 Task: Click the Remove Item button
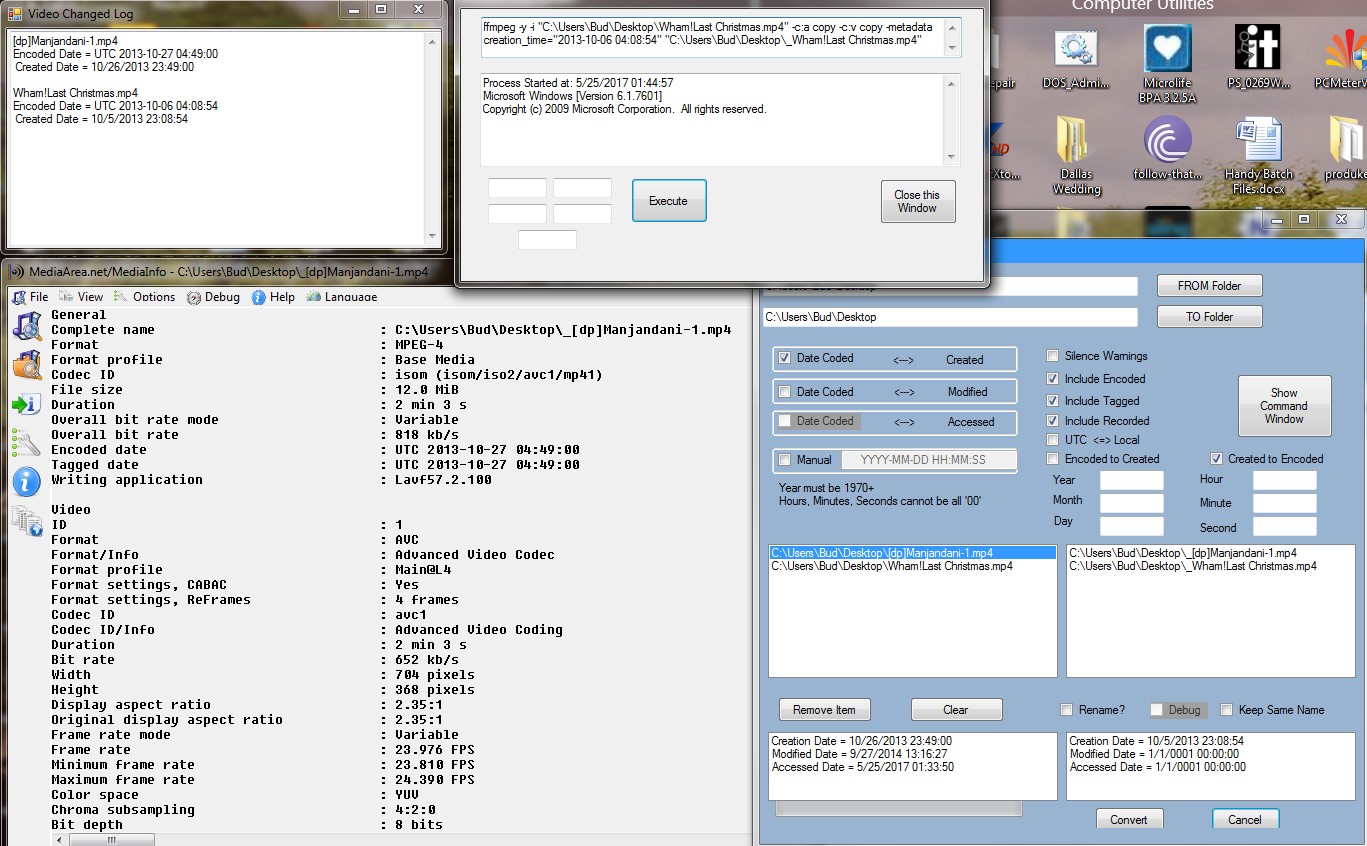pos(825,710)
